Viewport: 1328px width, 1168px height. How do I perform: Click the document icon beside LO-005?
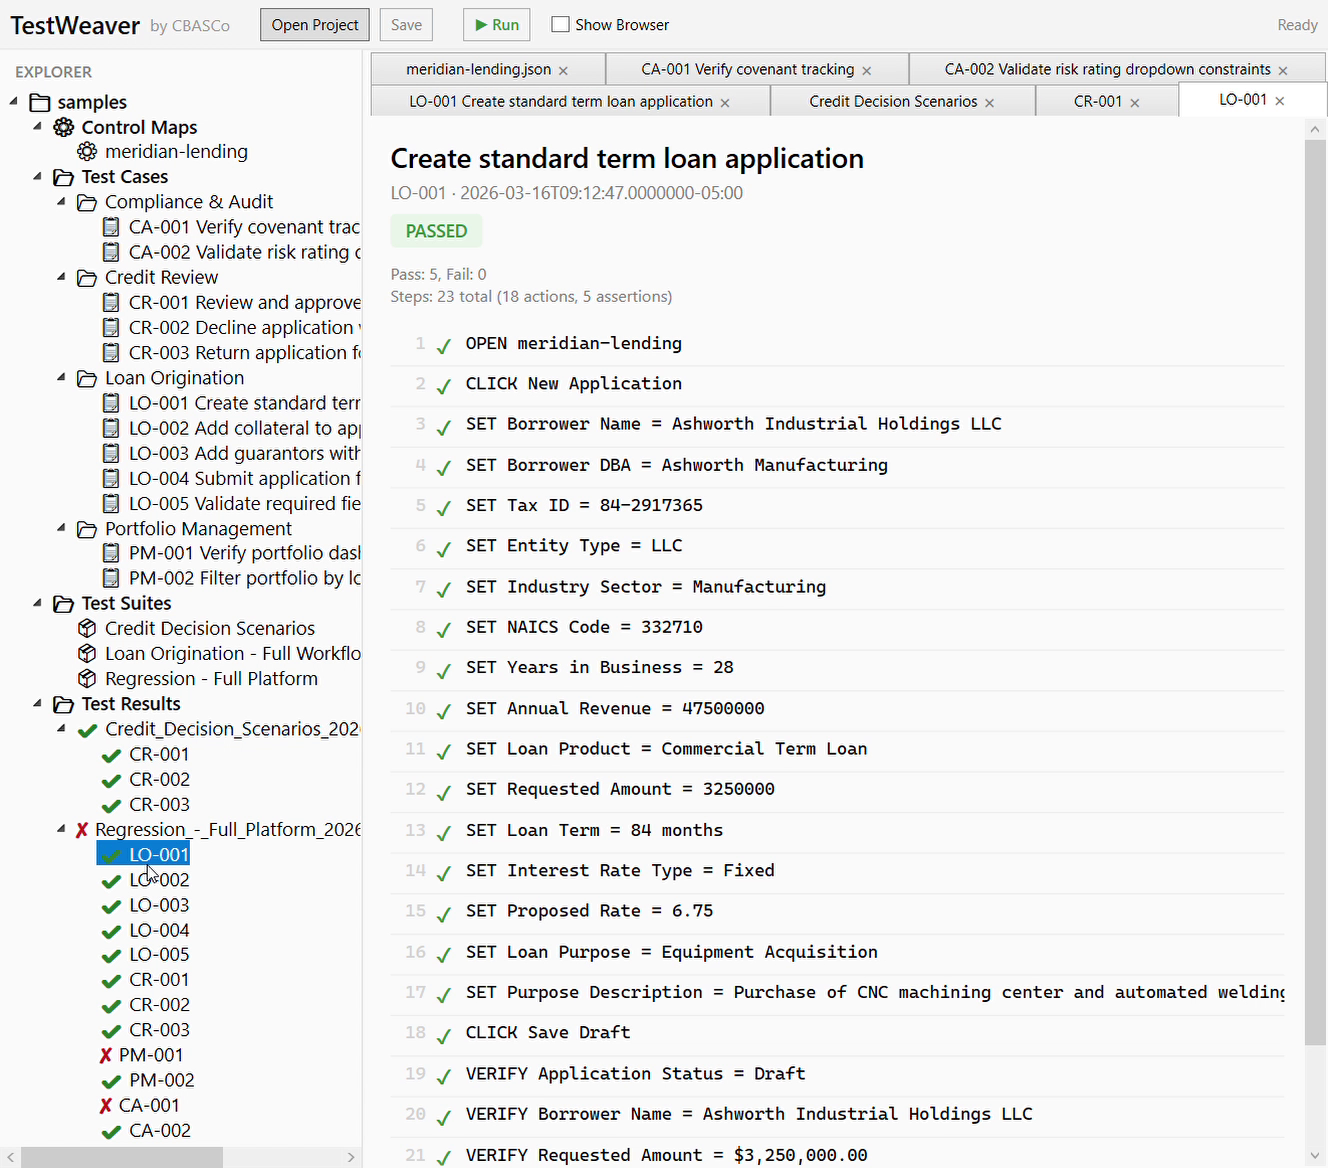click(112, 503)
